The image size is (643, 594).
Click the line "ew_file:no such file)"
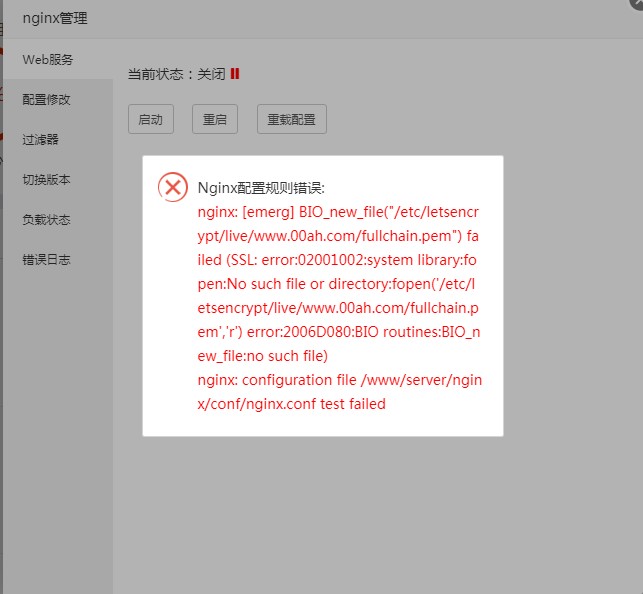coord(263,356)
